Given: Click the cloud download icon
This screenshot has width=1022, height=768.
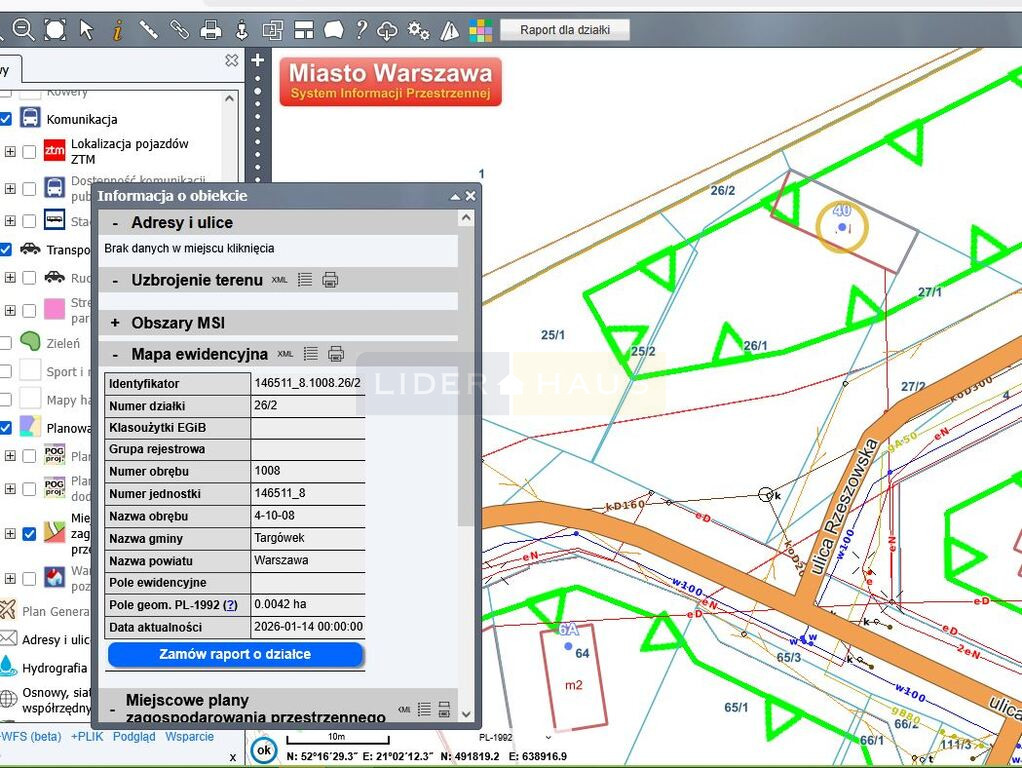Looking at the screenshot, I should point(387,31).
